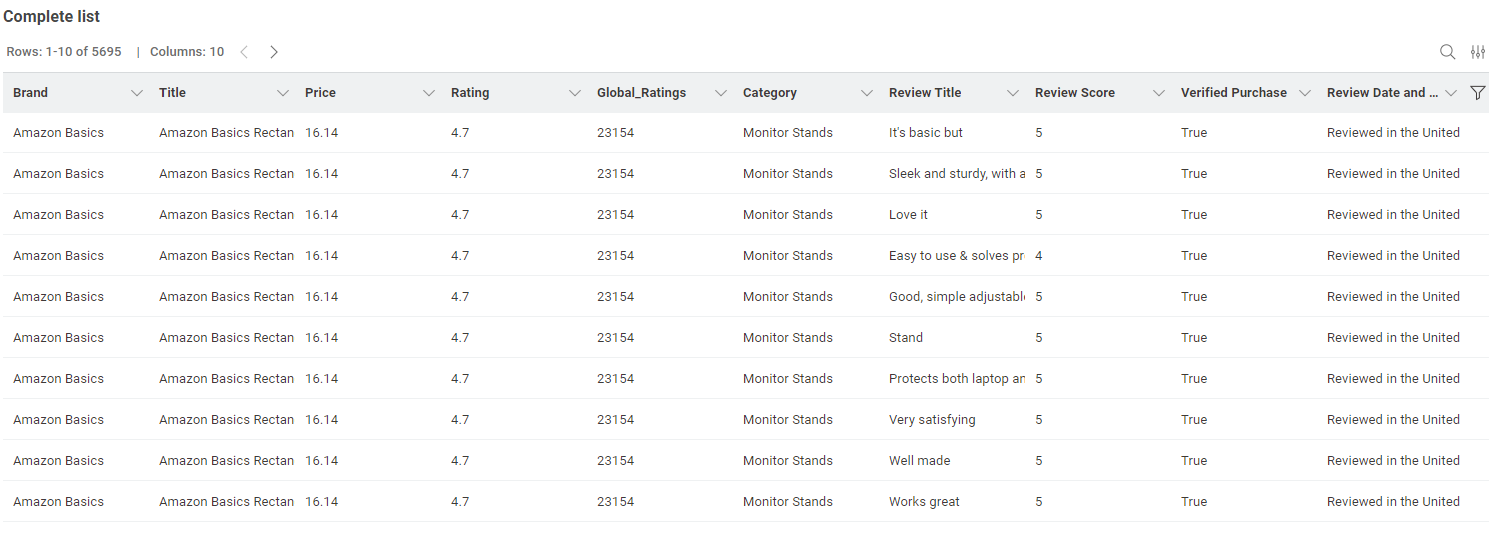Open Brand column dropdown chevron

(137, 93)
